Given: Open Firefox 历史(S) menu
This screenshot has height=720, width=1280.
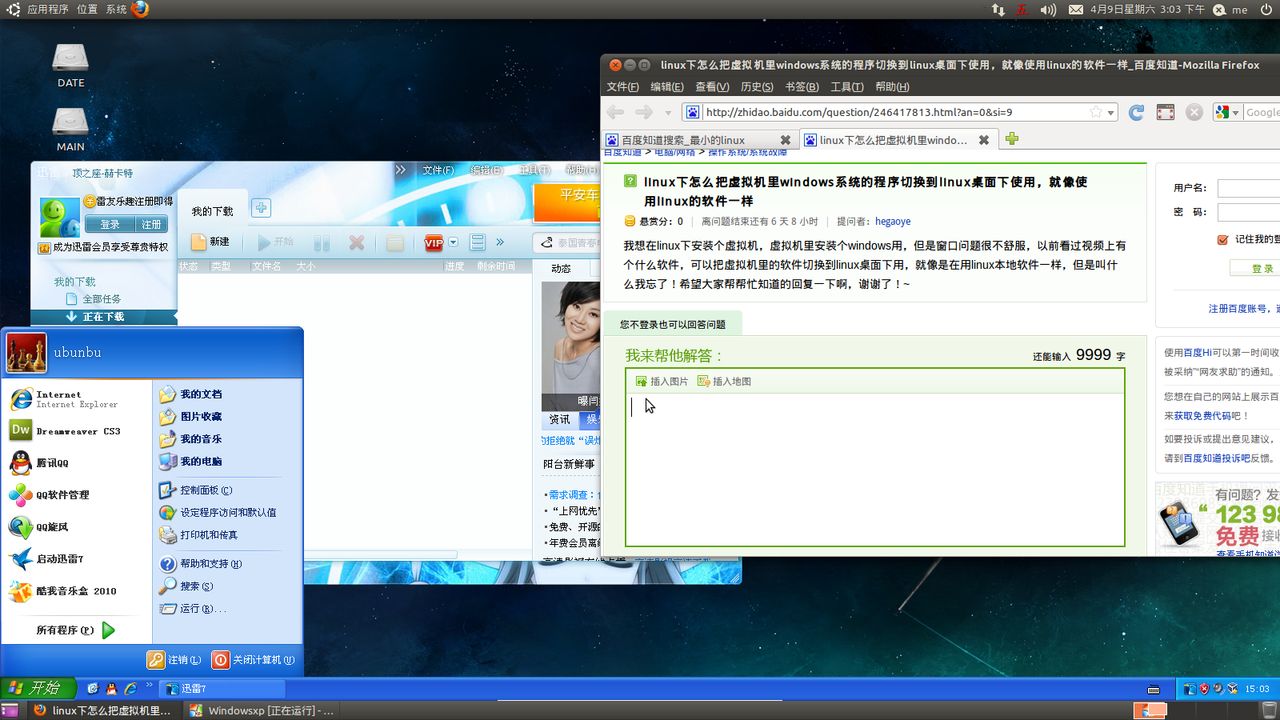Looking at the screenshot, I should pos(756,87).
